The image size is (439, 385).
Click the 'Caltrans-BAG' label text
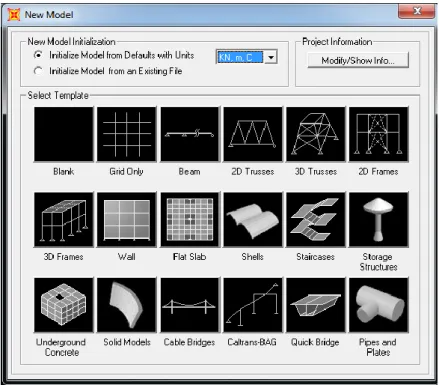point(252,342)
